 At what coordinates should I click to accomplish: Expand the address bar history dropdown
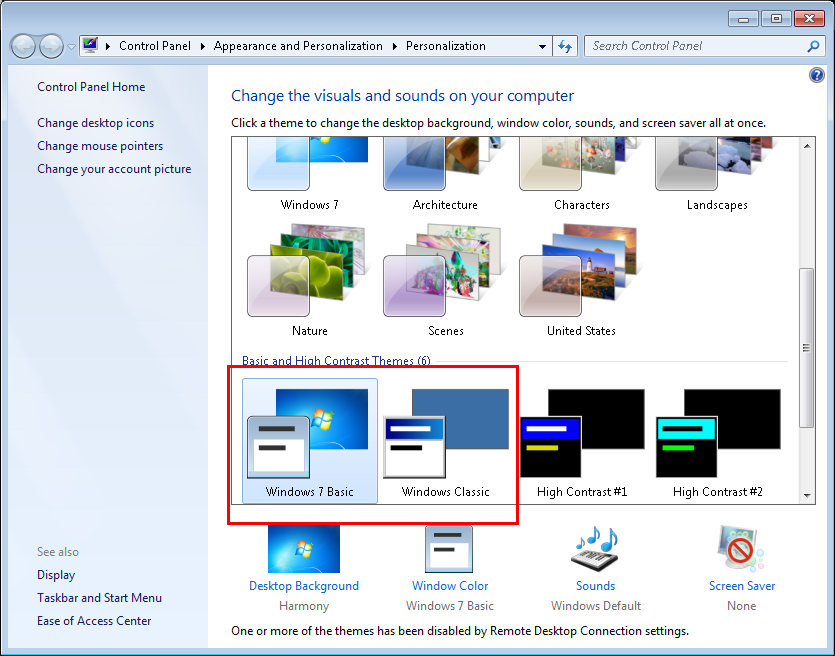[x=542, y=46]
